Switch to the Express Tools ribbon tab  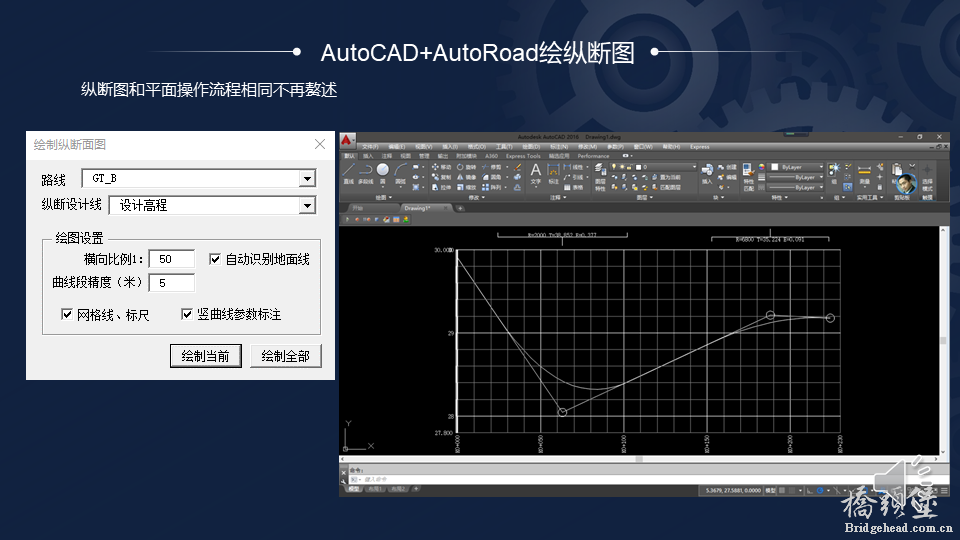point(523,156)
